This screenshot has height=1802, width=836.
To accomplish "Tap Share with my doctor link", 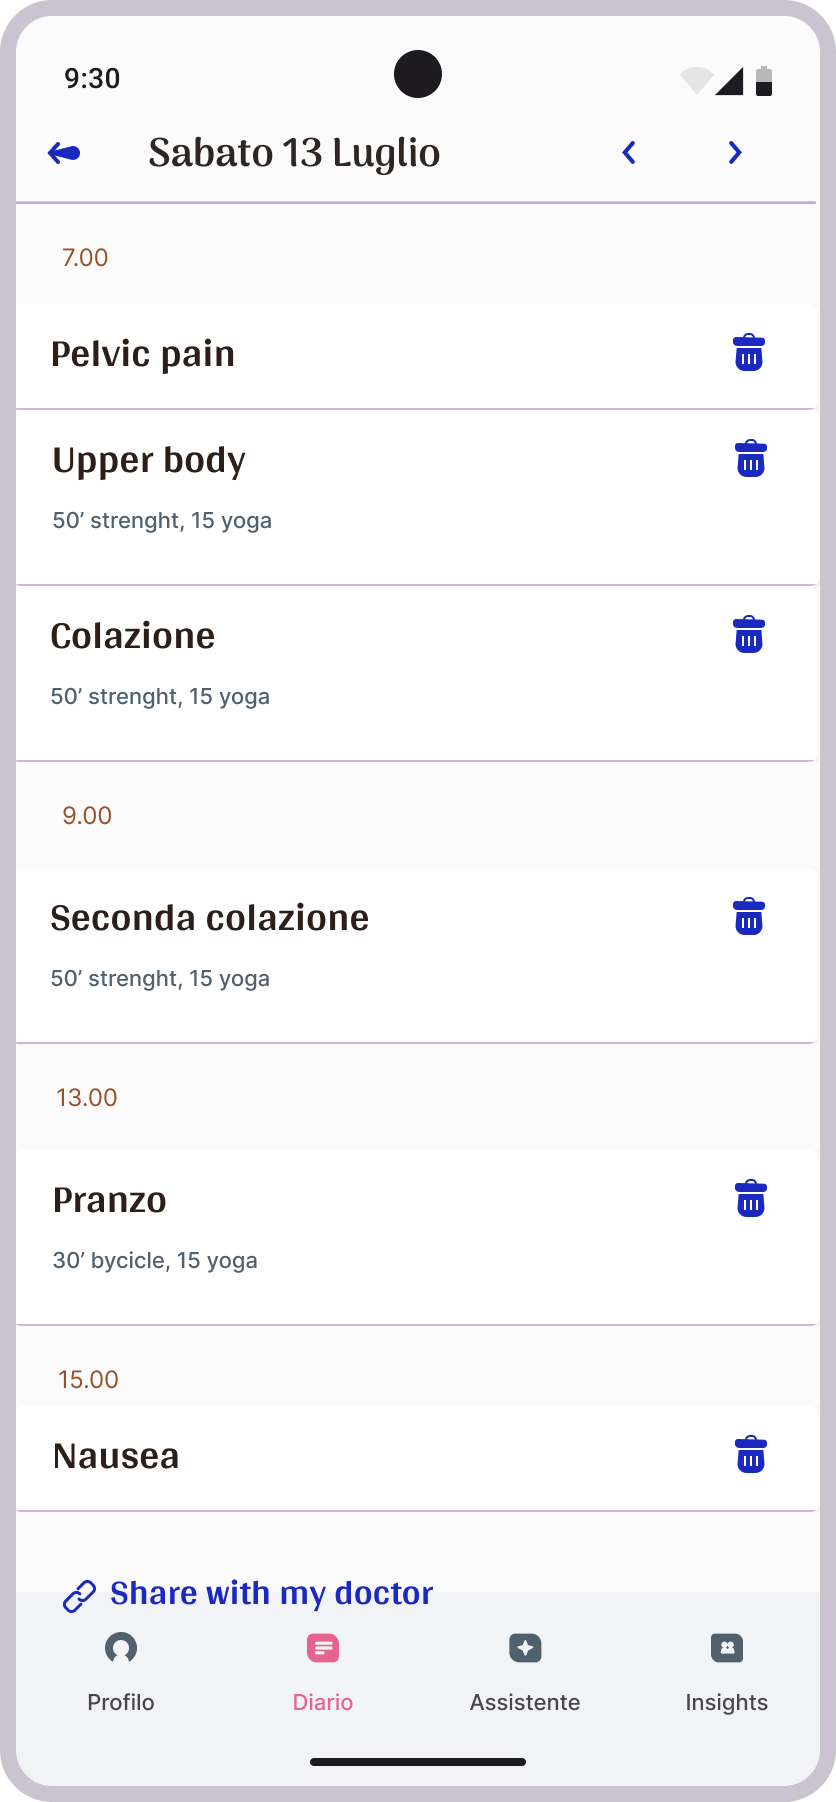I will coord(250,1594).
